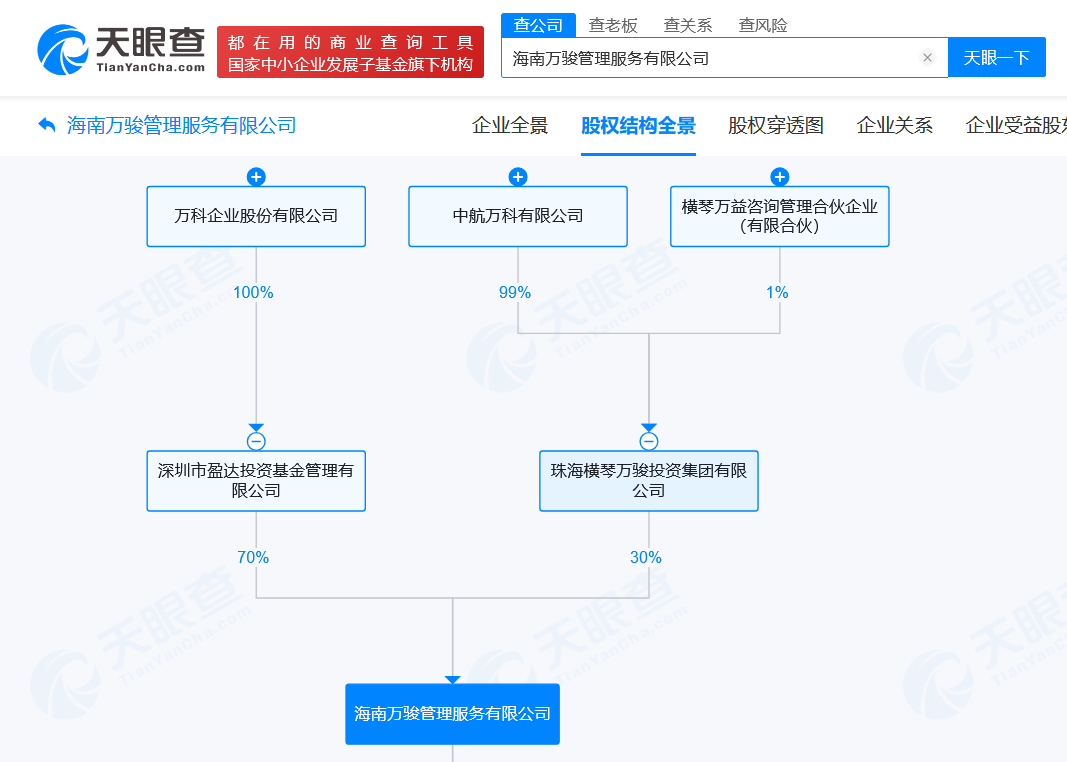
Task: Switch to the 企业关系 tab
Action: pos(894,126)
